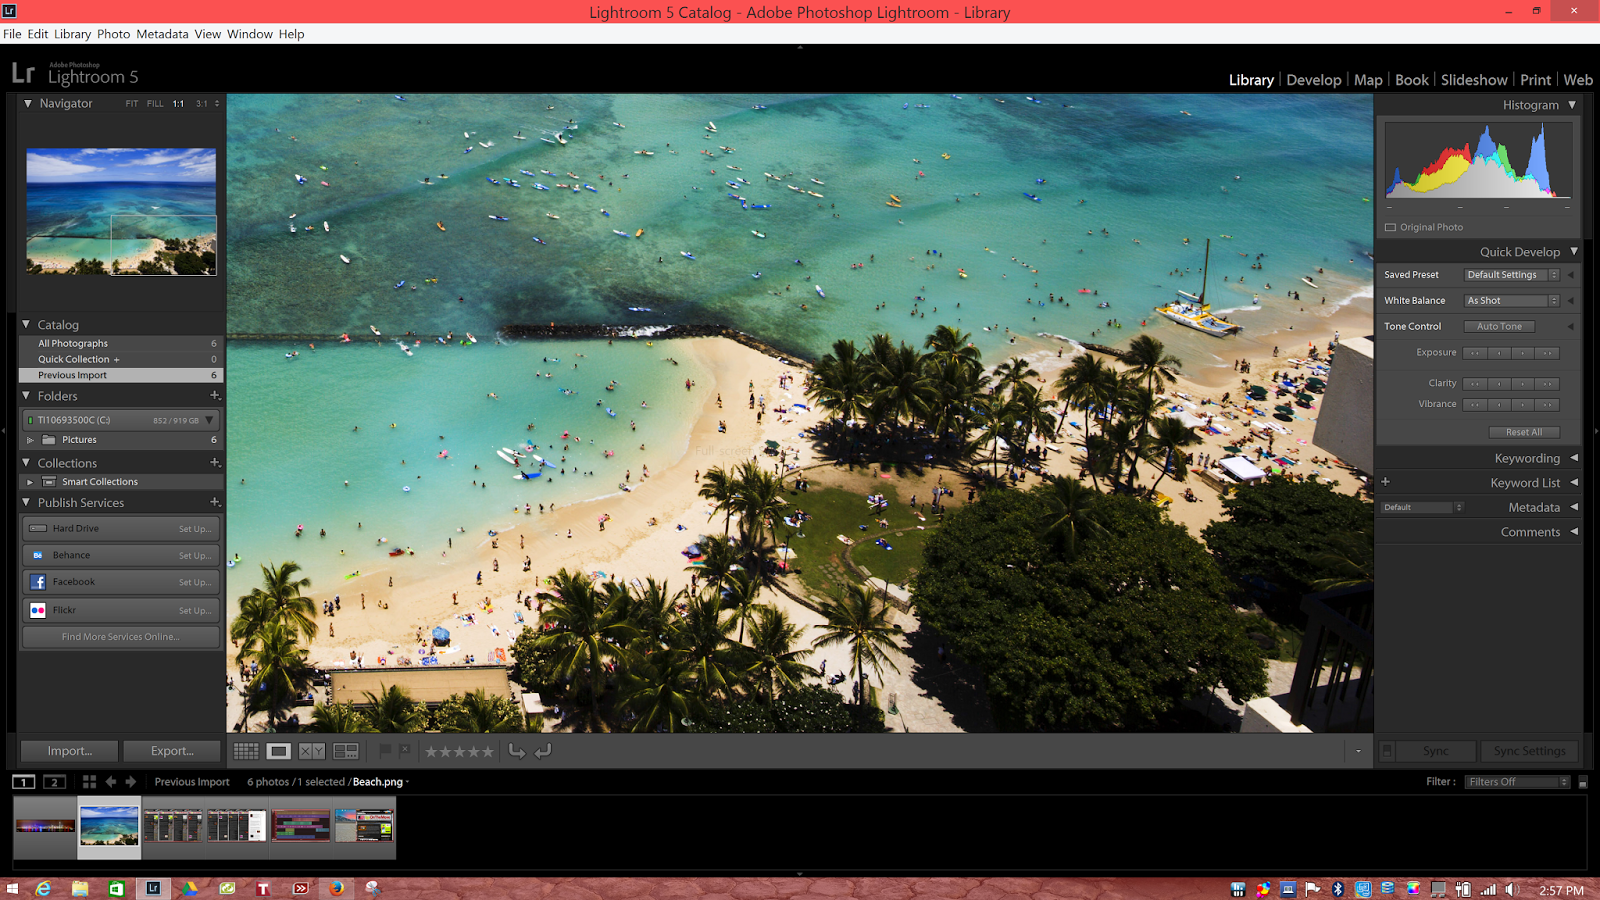
Task: Open the Metadata Default preset dropdown
Action: [1423, 507]
